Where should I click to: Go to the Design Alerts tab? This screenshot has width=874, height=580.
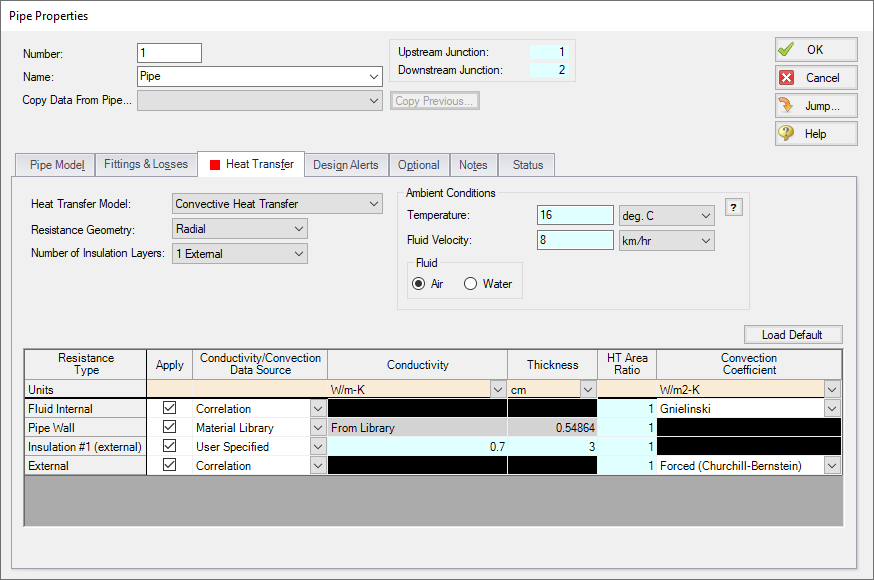[345, 165]
